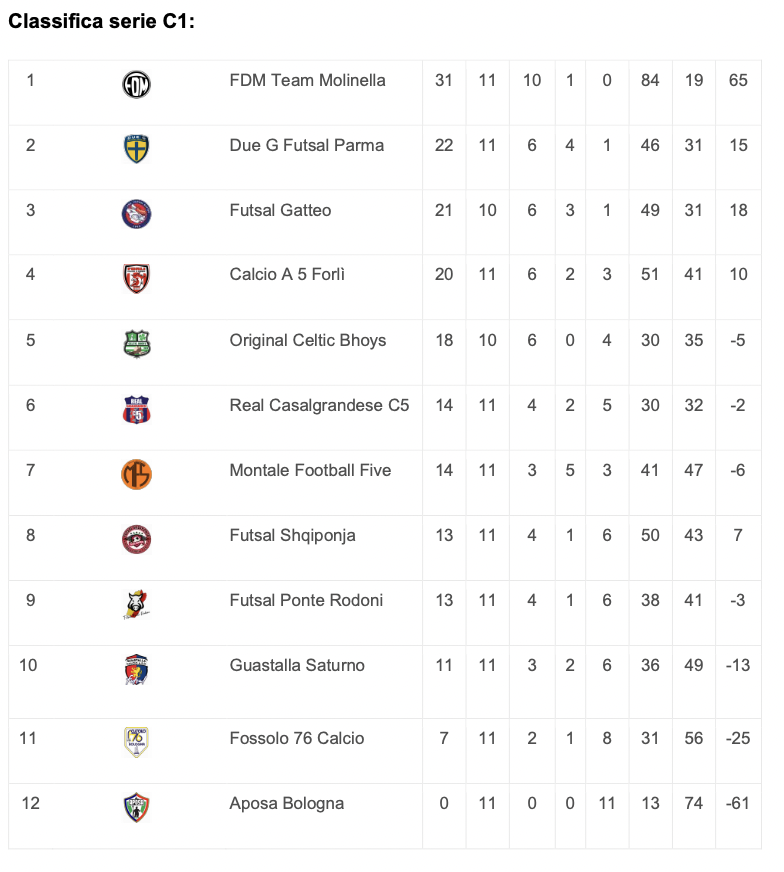
Task: Click FDM Team Molinella's 31 points cell
Action: point(444,80)
